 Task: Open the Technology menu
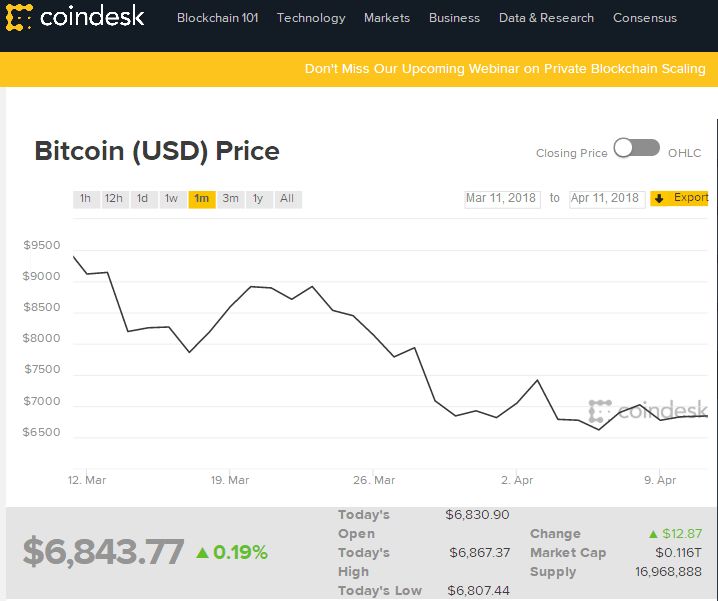(x=311, y=18)
